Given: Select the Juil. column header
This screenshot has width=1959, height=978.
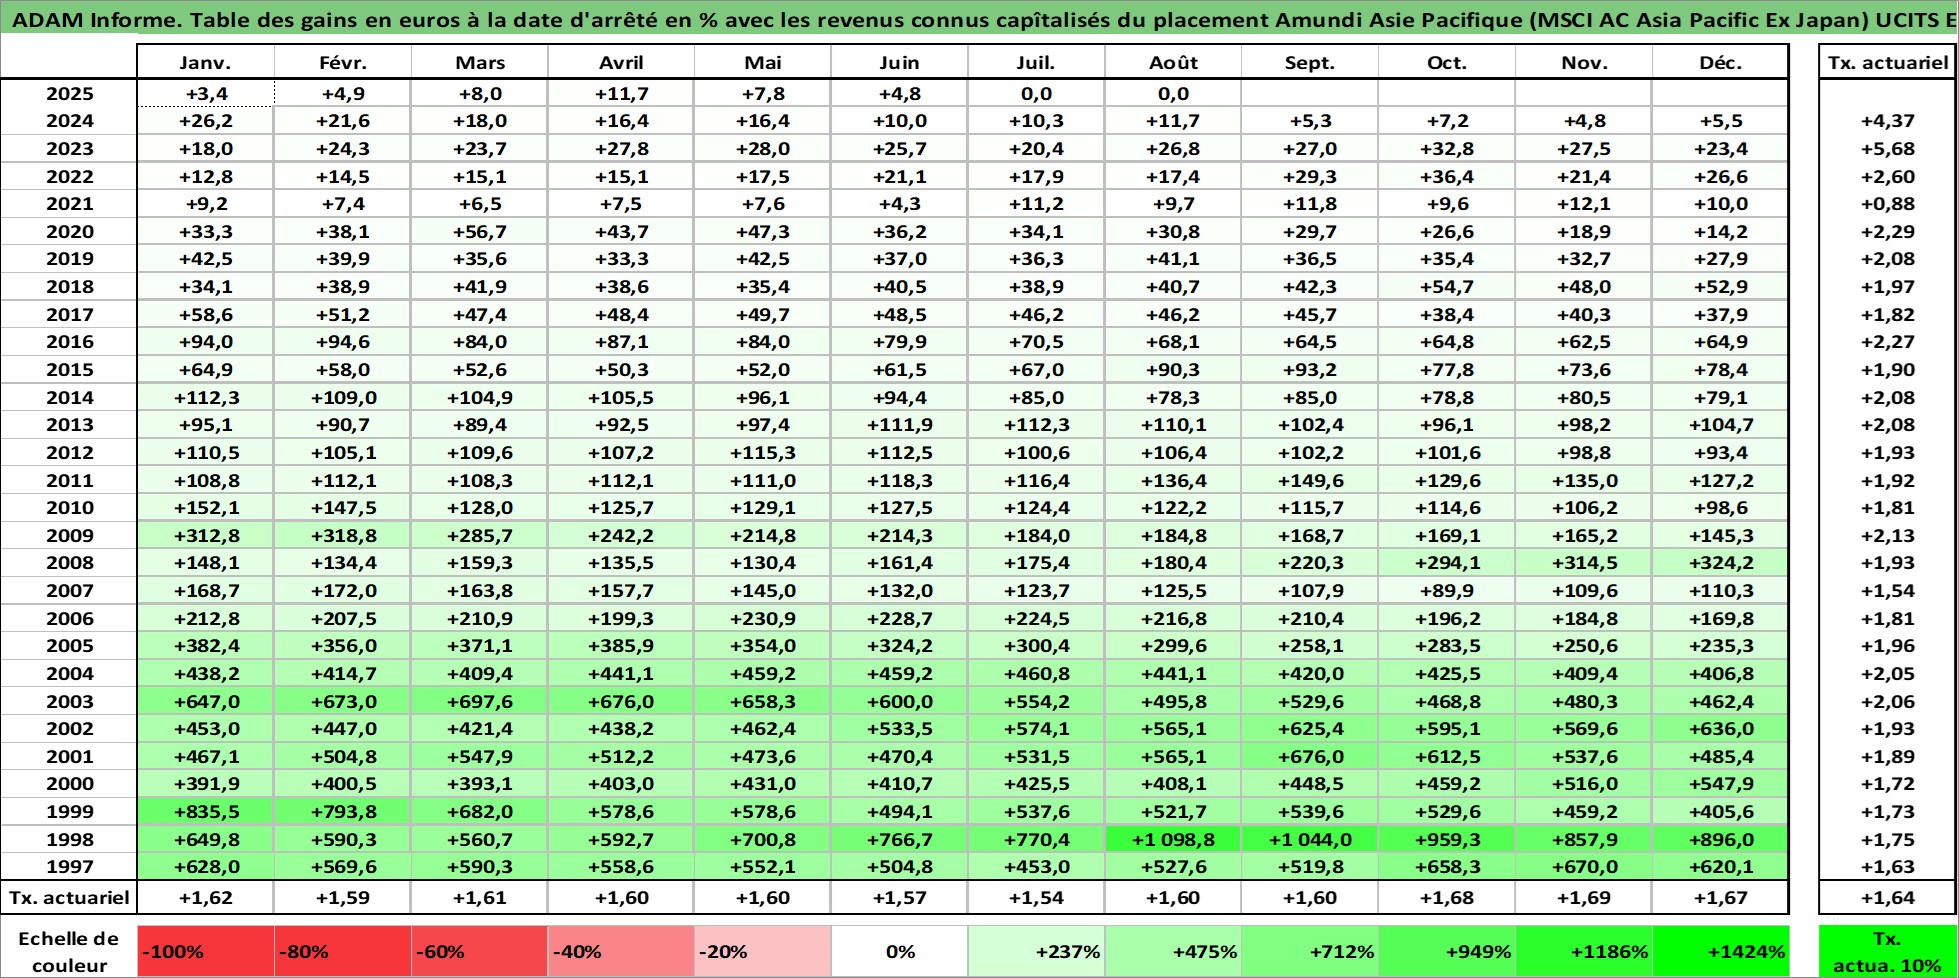Looking at the screenshot, I should pos(1036,62).
